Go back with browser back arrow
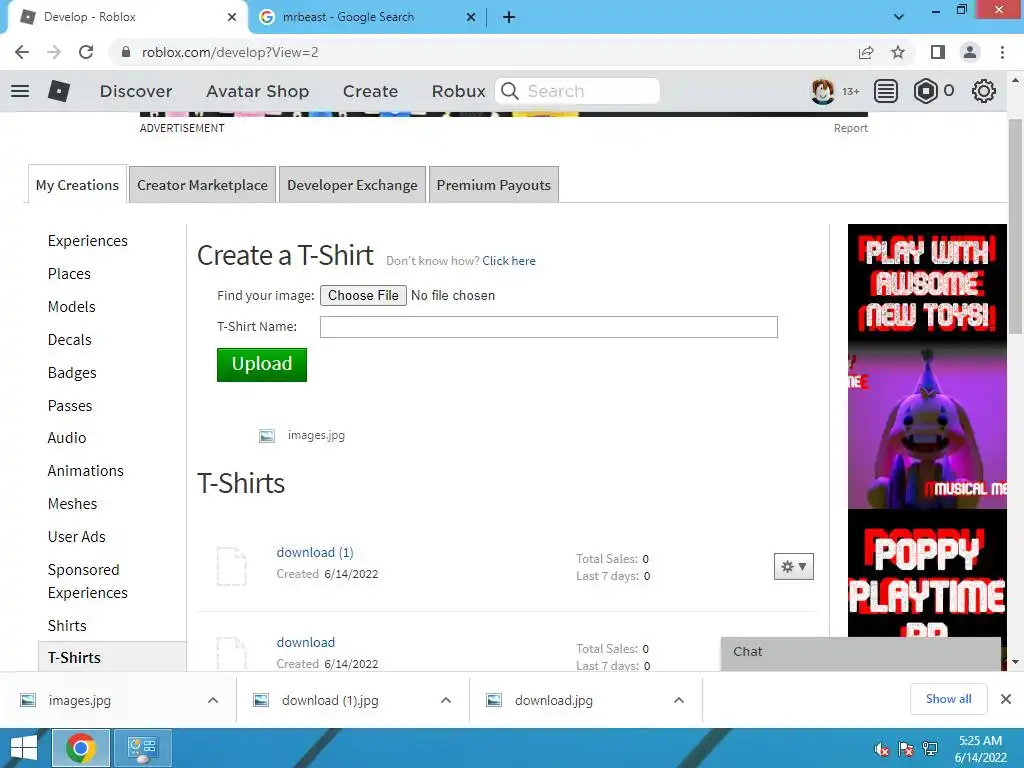The height and width of the screenshot is (768, 1024). pyautogui.click(x=22, y=52)
